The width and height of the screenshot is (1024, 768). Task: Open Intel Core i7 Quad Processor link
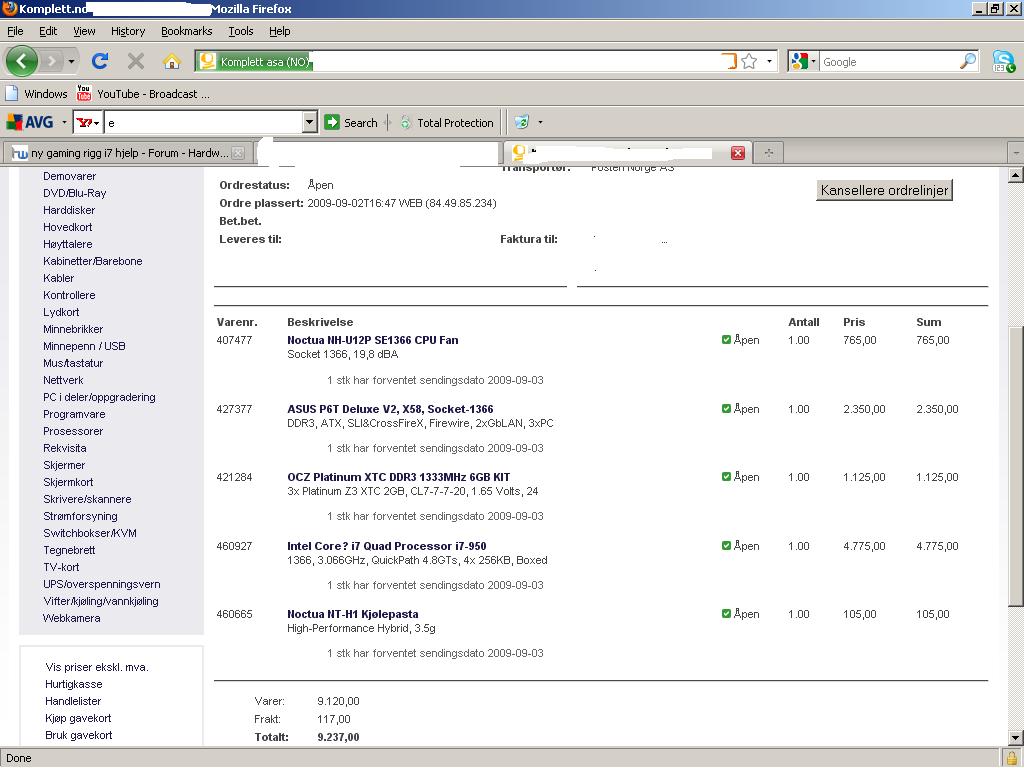387,546
